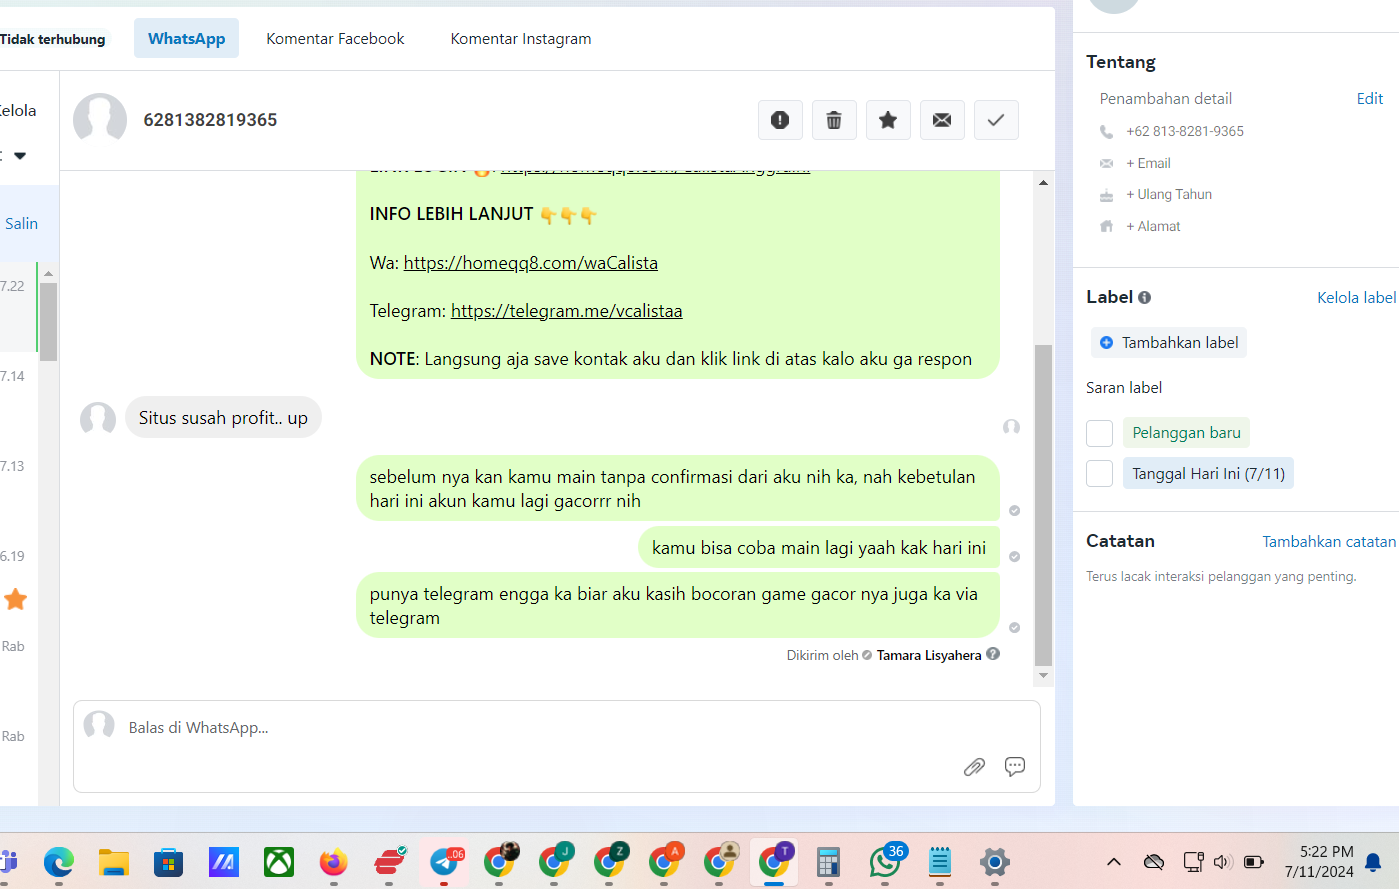Open the Komentar Instagram tab
This screenshot has height=889, width=1399.
tap(521, 39)
